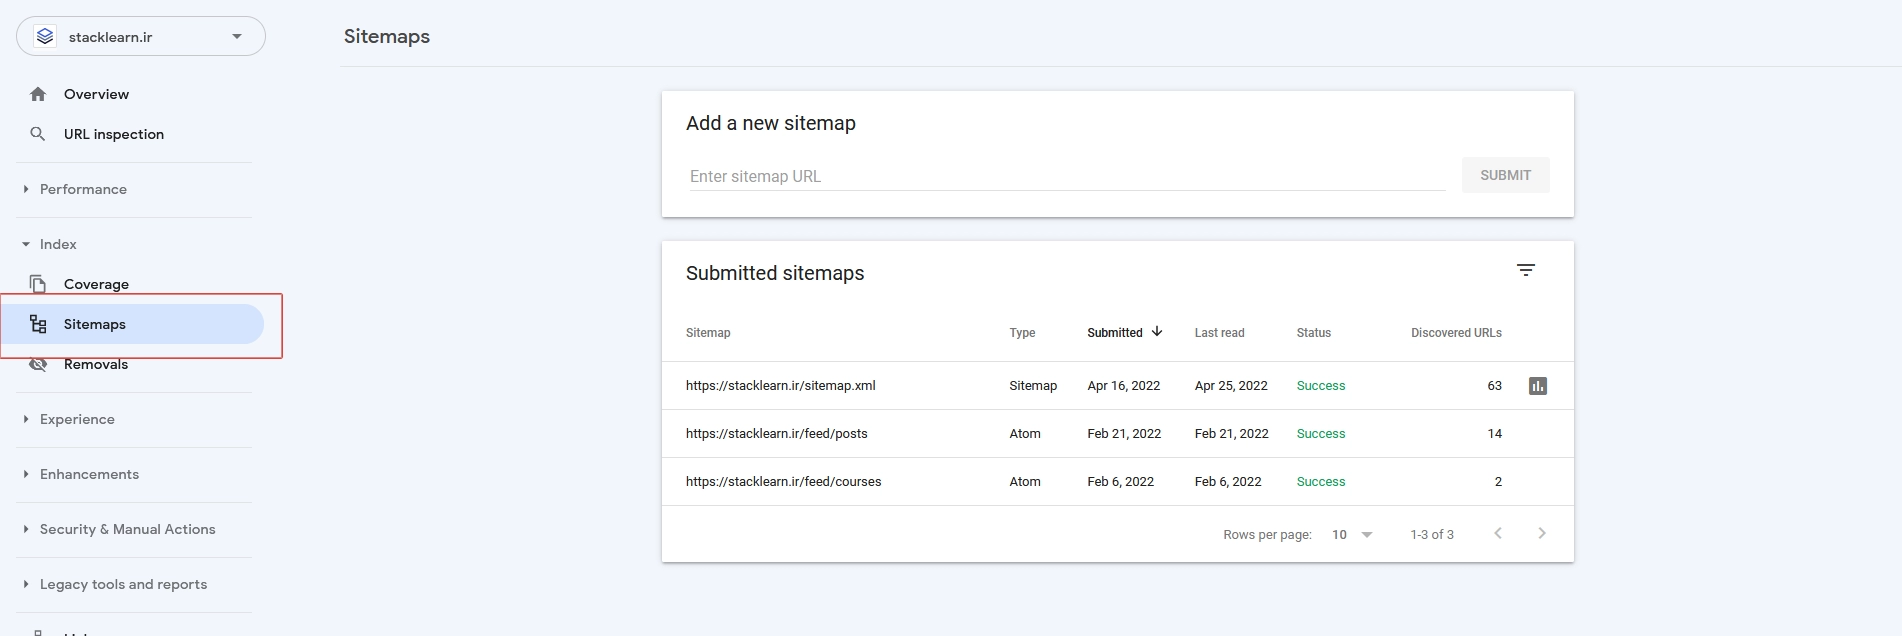
Task: Click the Last read column header
Action: (1219, 333)
